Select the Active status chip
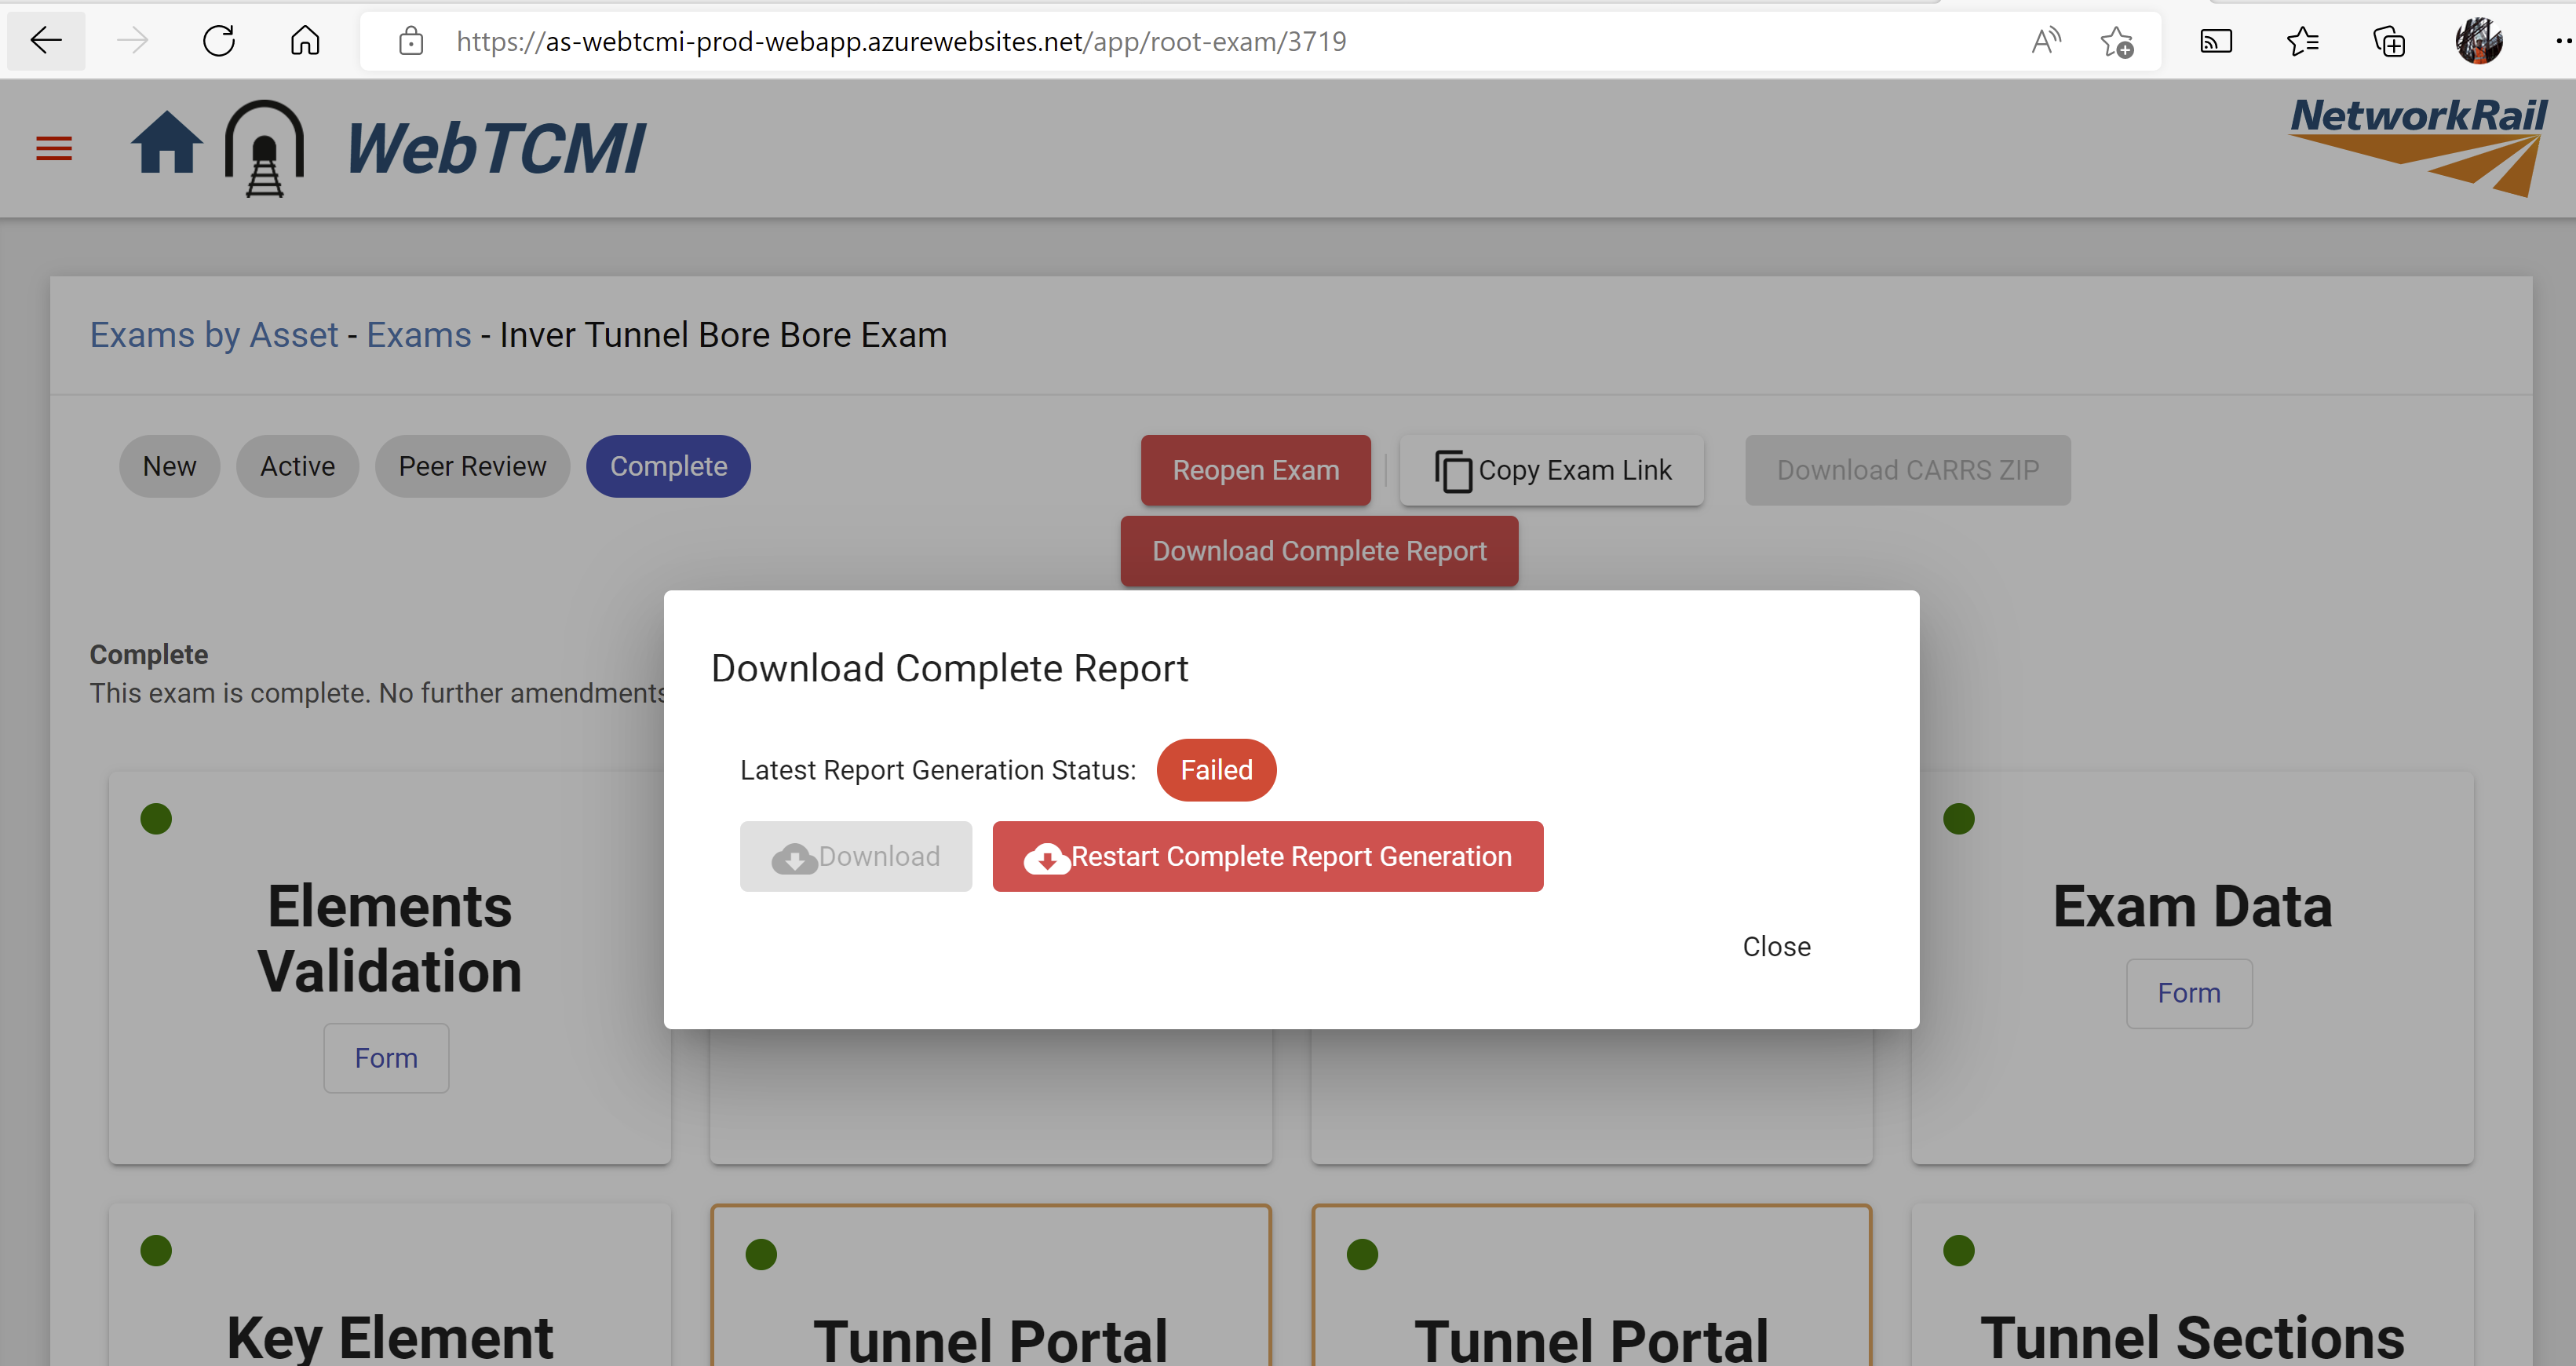The width and height of the screenshot is (2576, 1366). pos(297,466)
